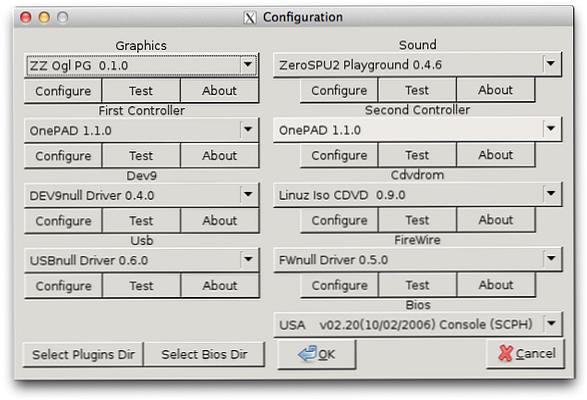This screenshot has height=400, width=587.
Task: Configure the Dev9 plugin
Action: 63,221
